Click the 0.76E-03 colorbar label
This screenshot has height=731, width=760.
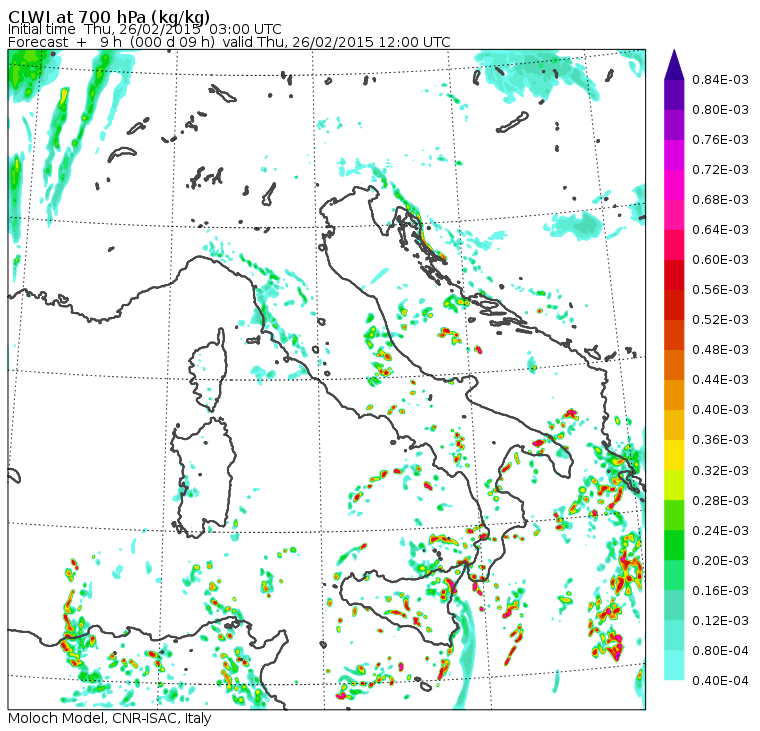[720, 140]
